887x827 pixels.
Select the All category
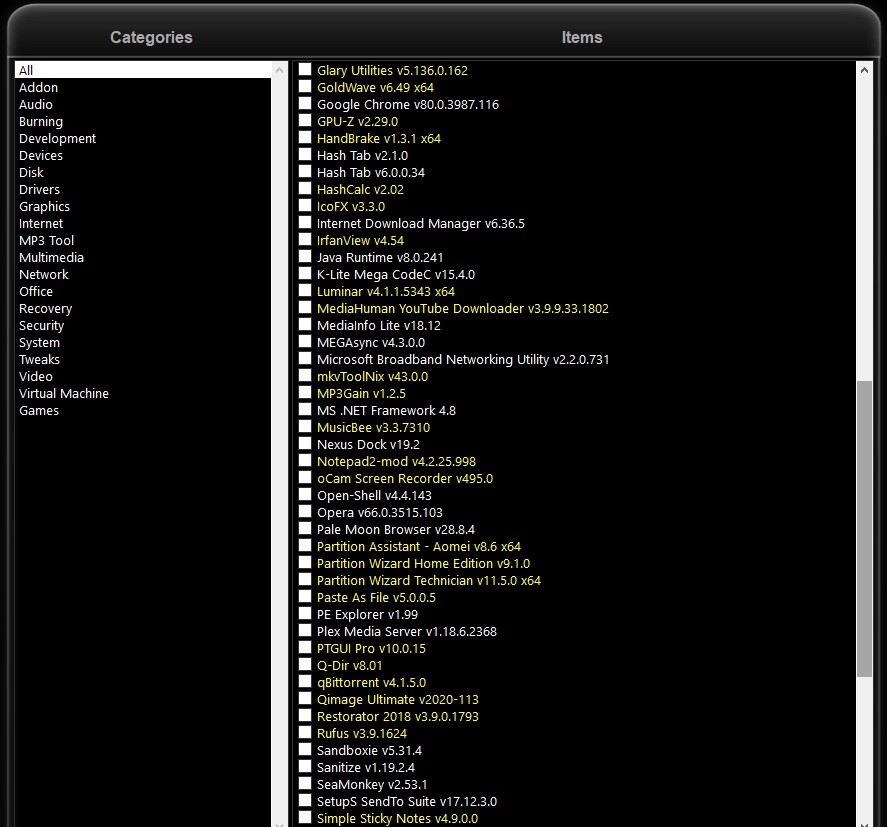(143, 70)
